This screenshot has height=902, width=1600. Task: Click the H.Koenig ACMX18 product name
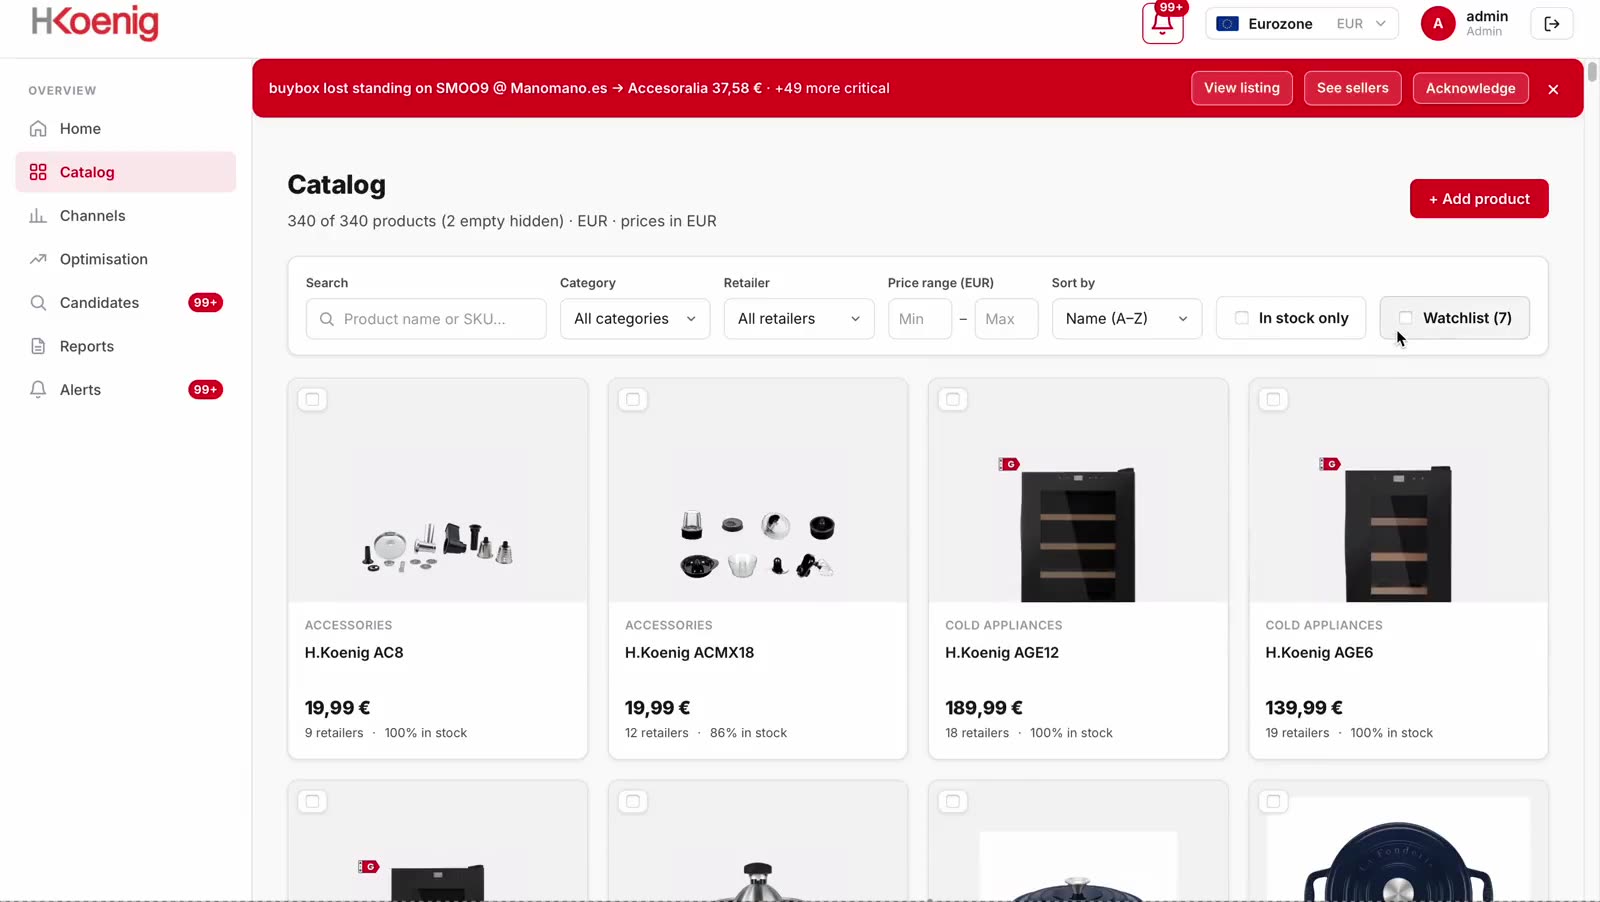(689, 653)
